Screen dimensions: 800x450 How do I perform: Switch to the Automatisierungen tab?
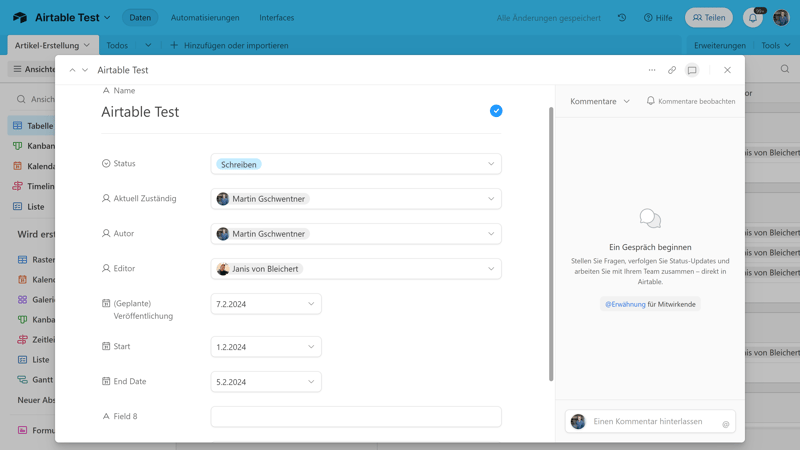(205, 18)
